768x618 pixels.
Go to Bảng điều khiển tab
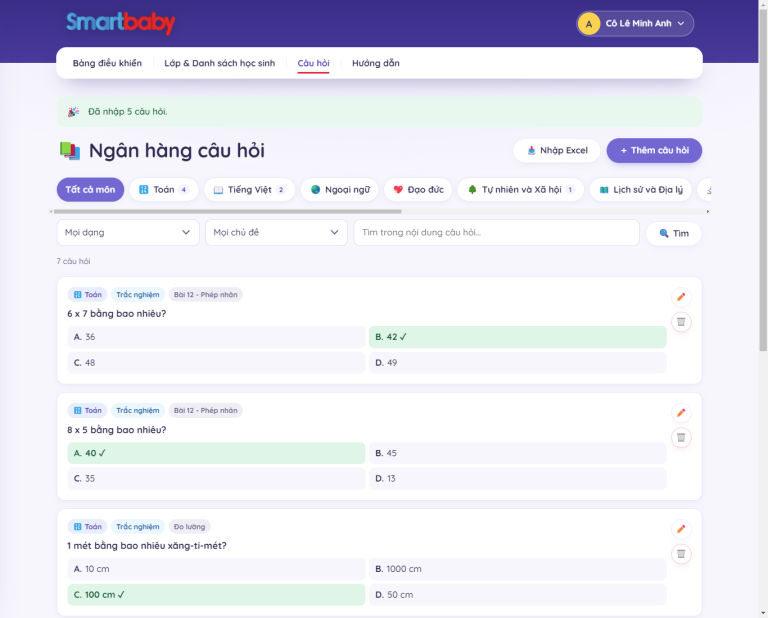point(107,63)
